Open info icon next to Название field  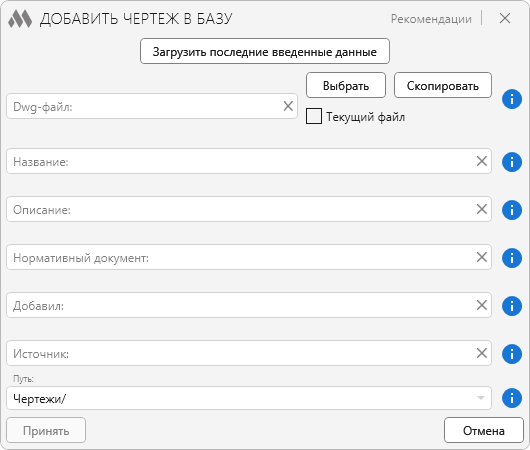[512, 162]
